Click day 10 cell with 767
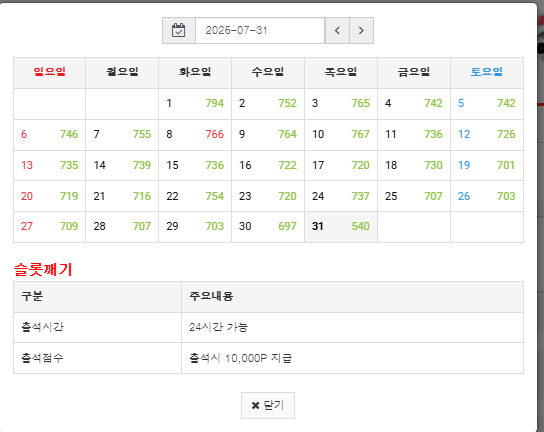Image resolution: width=544 pixels, height=432 pixels. pyautogui.click(x=341, y=135)
